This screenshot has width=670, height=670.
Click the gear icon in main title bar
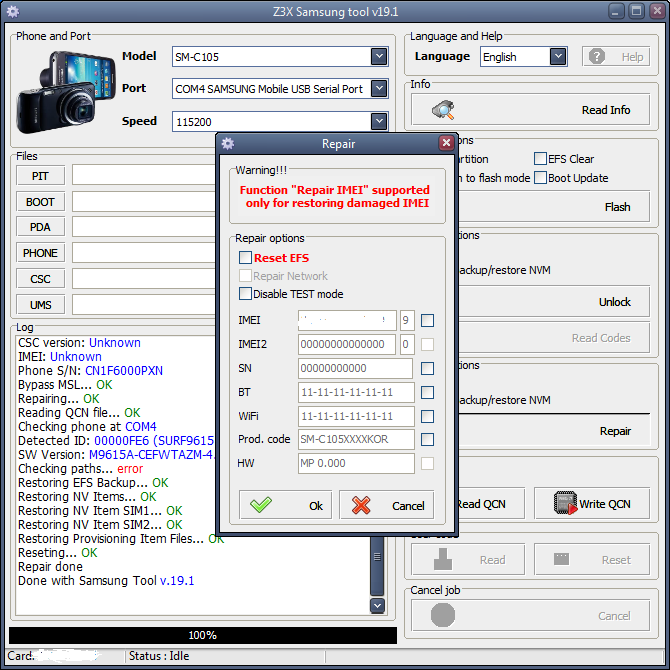(x=13, y=12)
